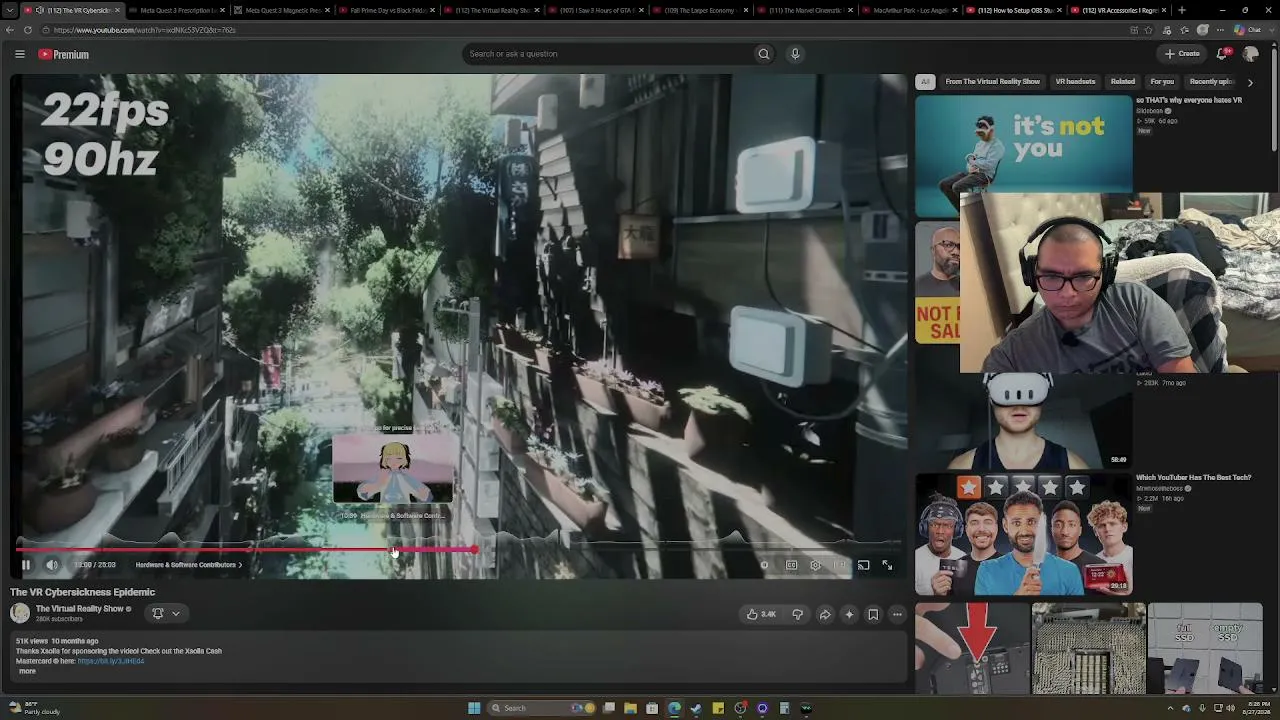Open the more actions ellipsis below the video

point(897,614)
